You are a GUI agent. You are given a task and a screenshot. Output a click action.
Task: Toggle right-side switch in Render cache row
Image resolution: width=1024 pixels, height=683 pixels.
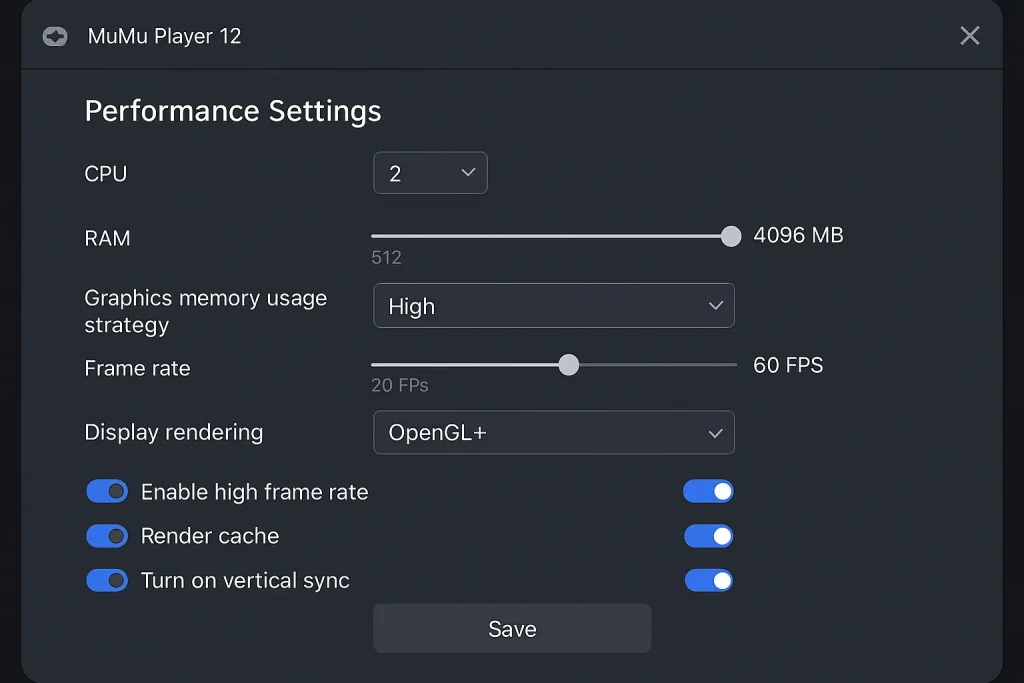(x=708, y=536)
